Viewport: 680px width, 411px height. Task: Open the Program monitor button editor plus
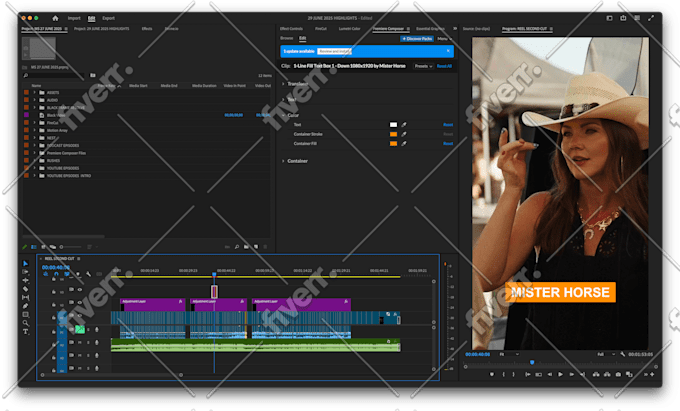[x=652, y=374]
